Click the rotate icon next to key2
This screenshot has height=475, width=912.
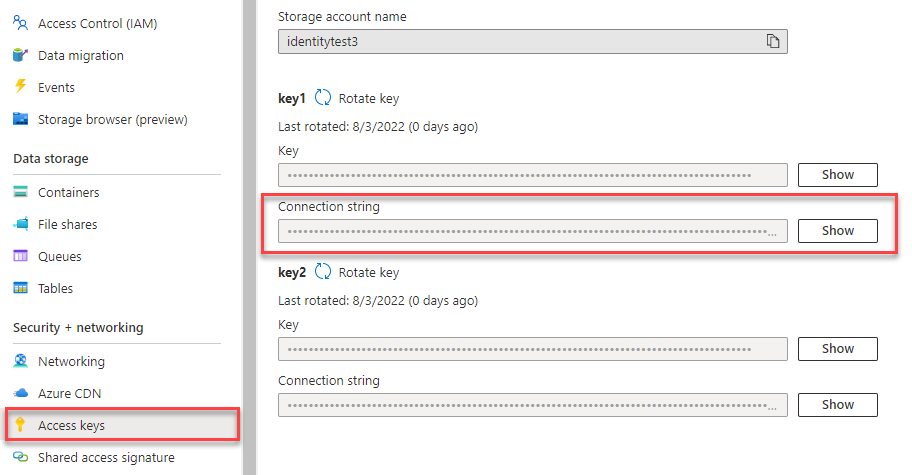pyautogui.click(x=323, y=272)
